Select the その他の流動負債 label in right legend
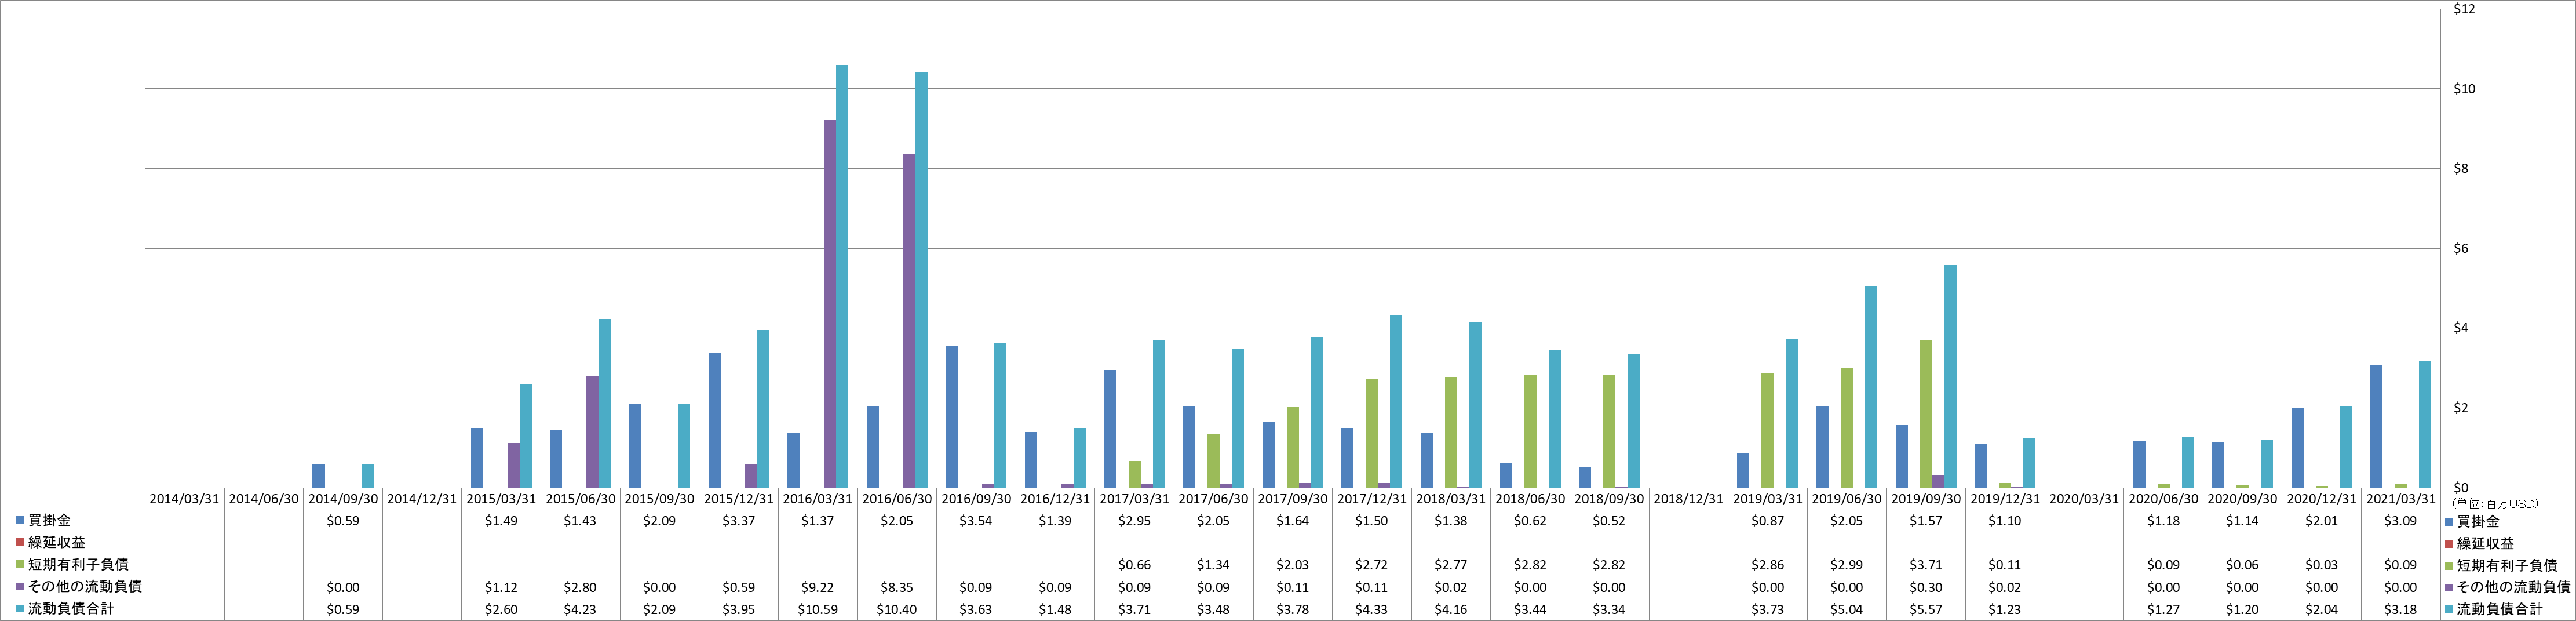This screenshot has height=621, width=2576. click(2513, 588)
